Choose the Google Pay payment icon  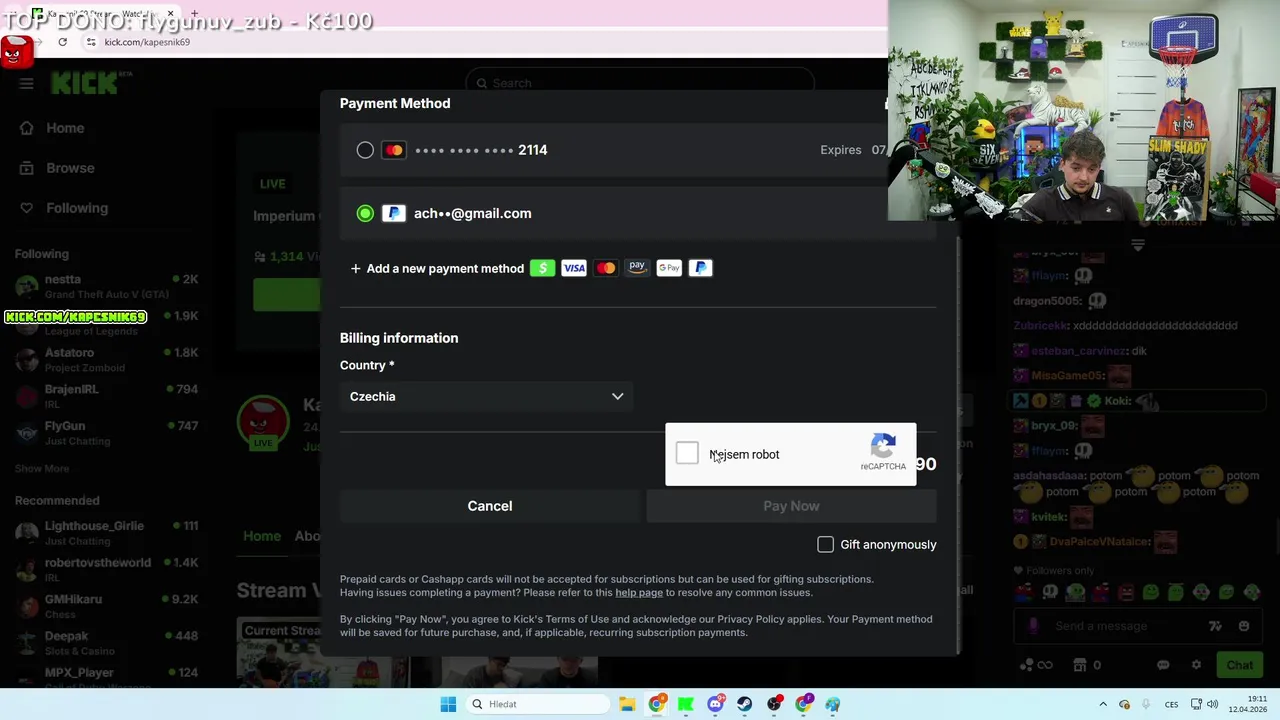[x=669, y=267]
